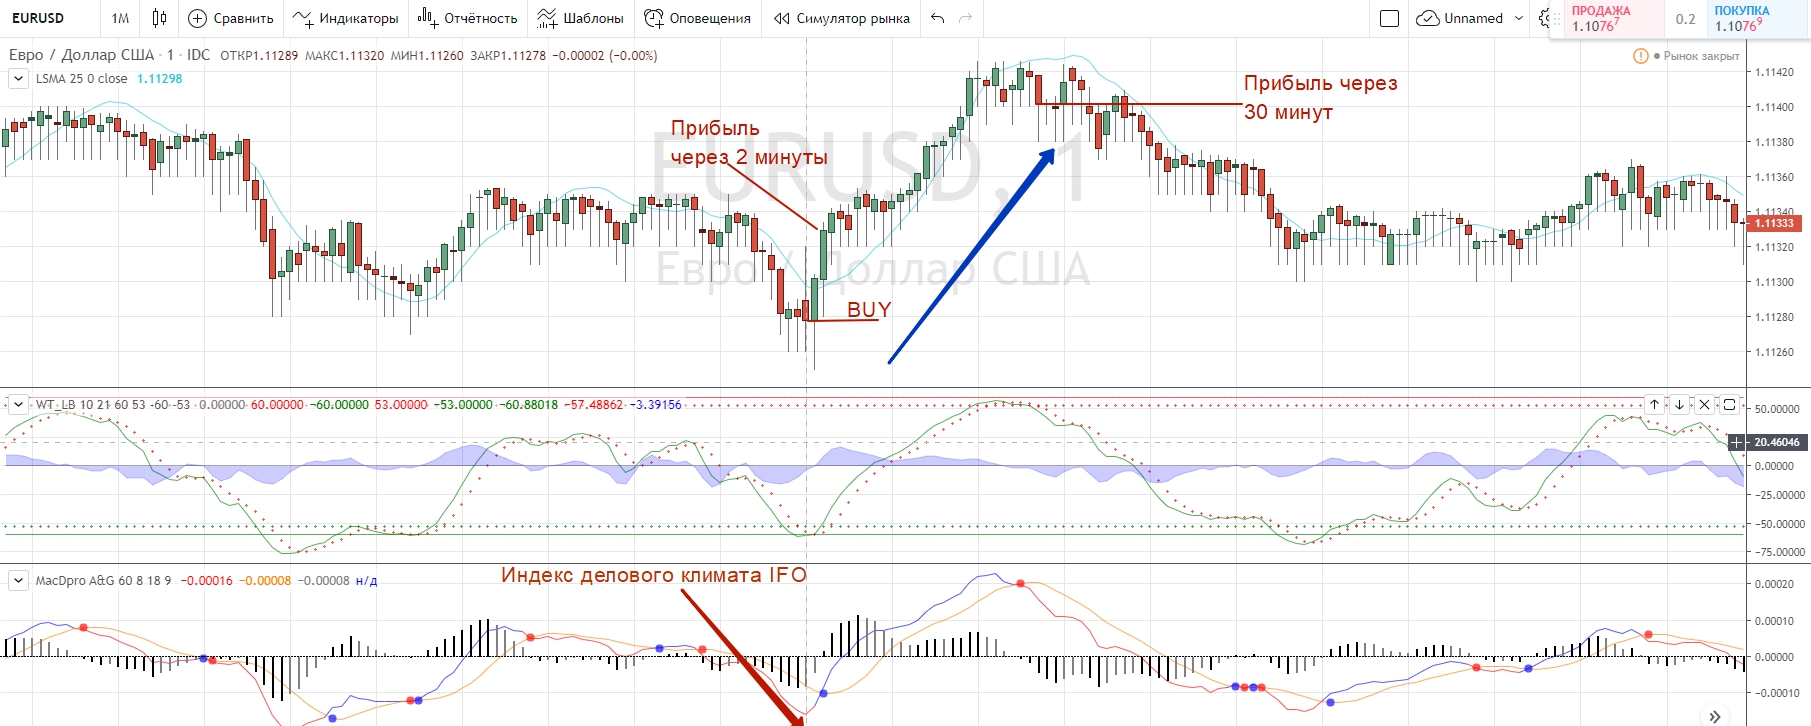Collapse the MacDpro A&G legend arrow

click(x=18, y=580)
